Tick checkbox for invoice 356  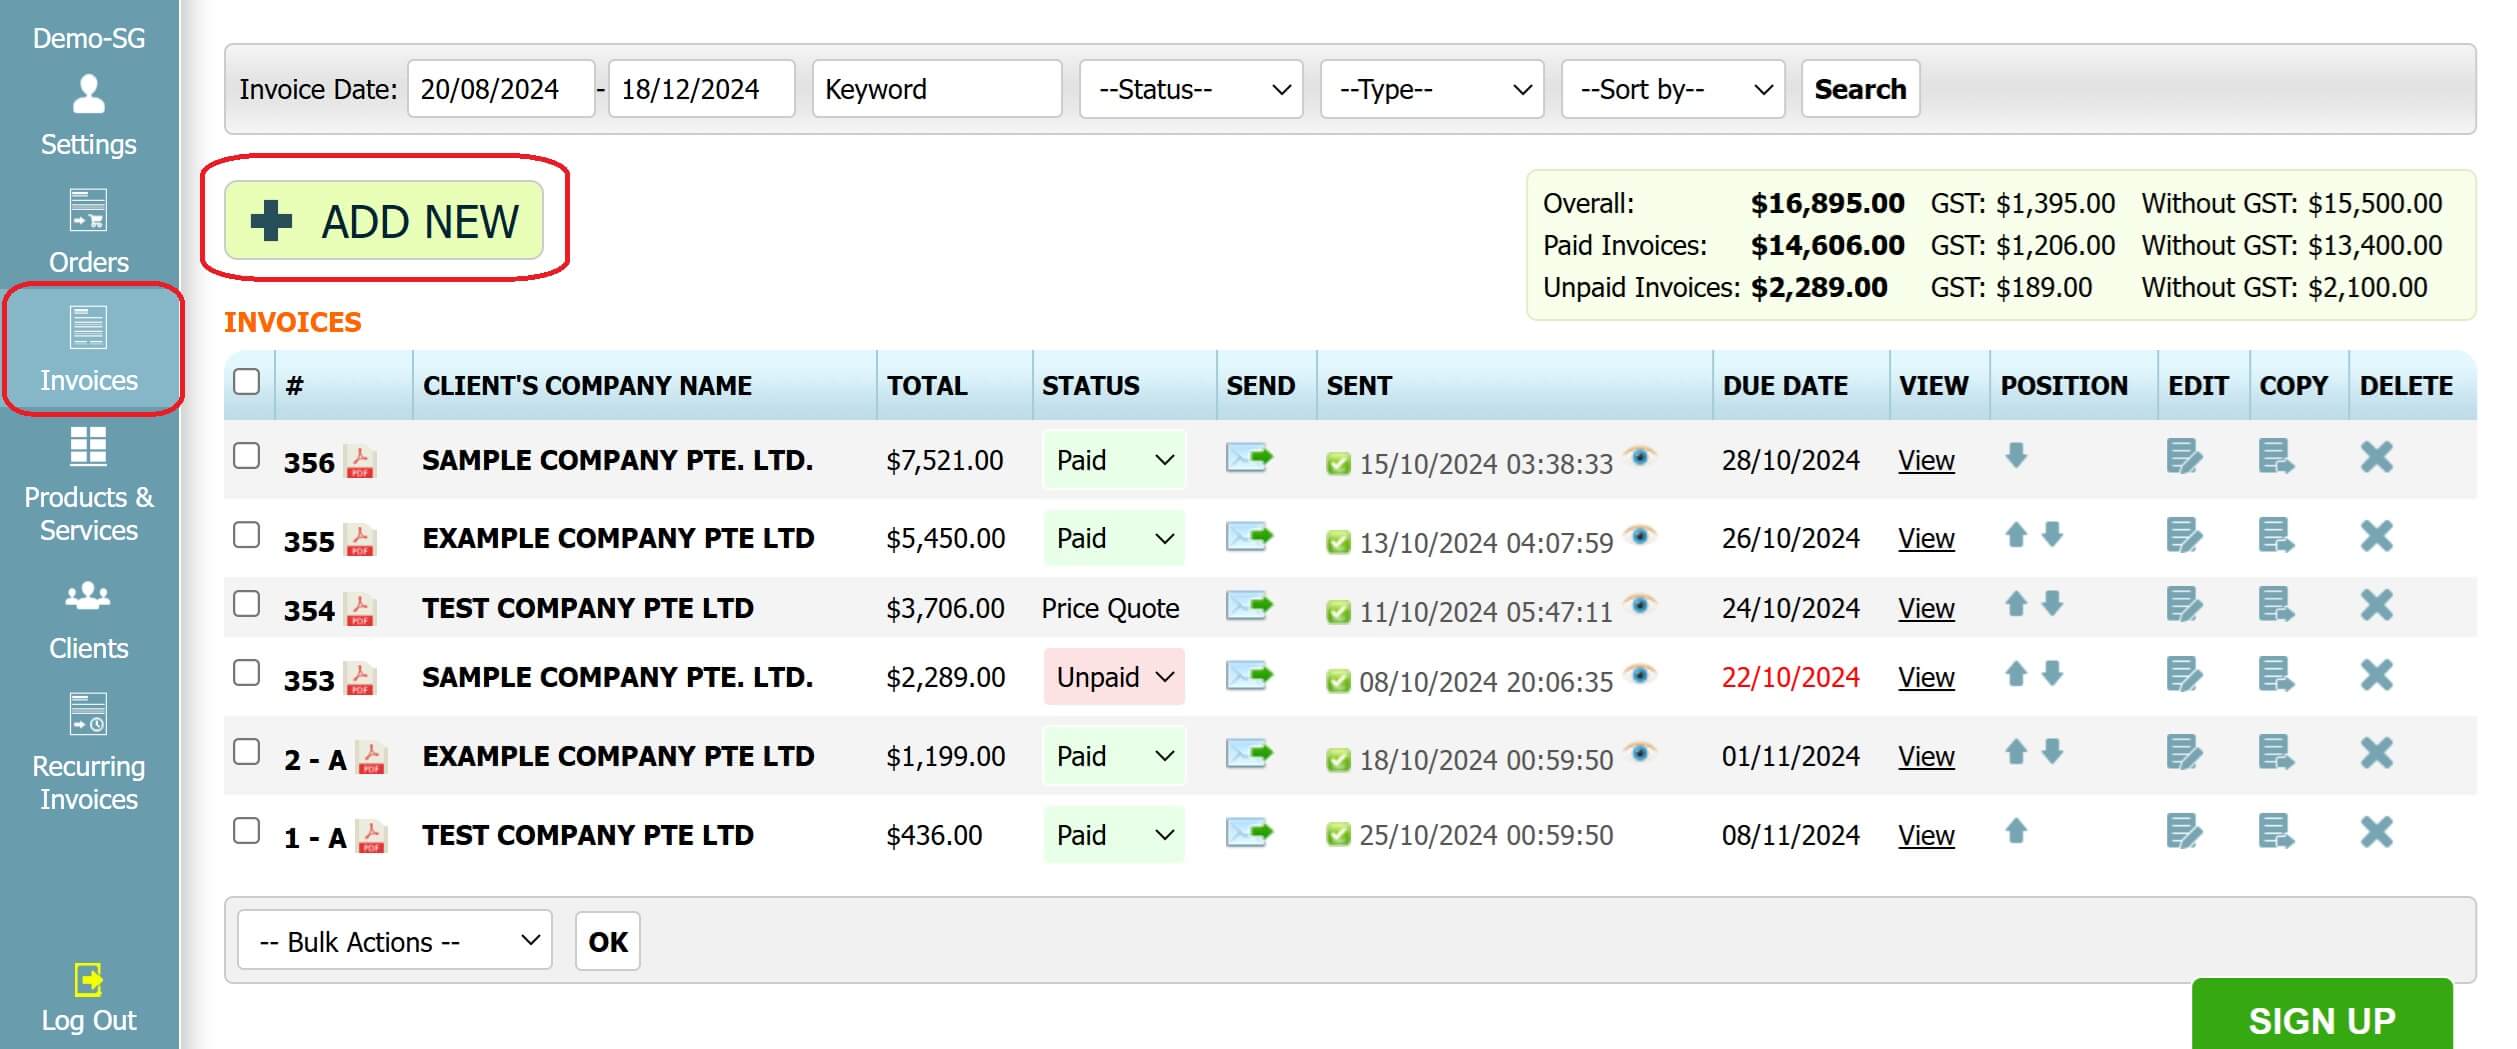click(246, 456)
